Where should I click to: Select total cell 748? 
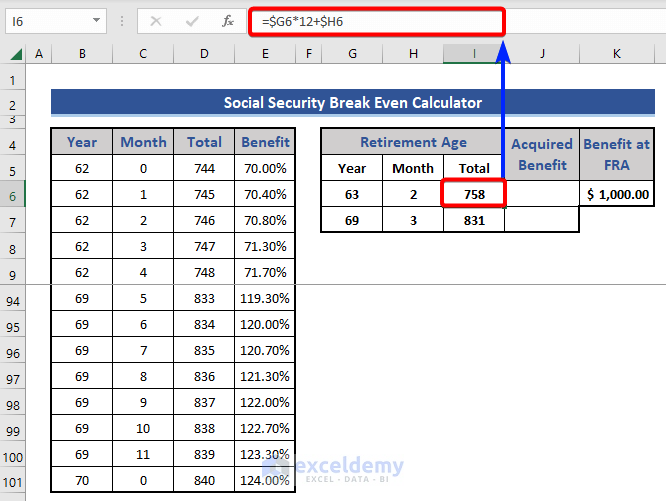[204, 272]
